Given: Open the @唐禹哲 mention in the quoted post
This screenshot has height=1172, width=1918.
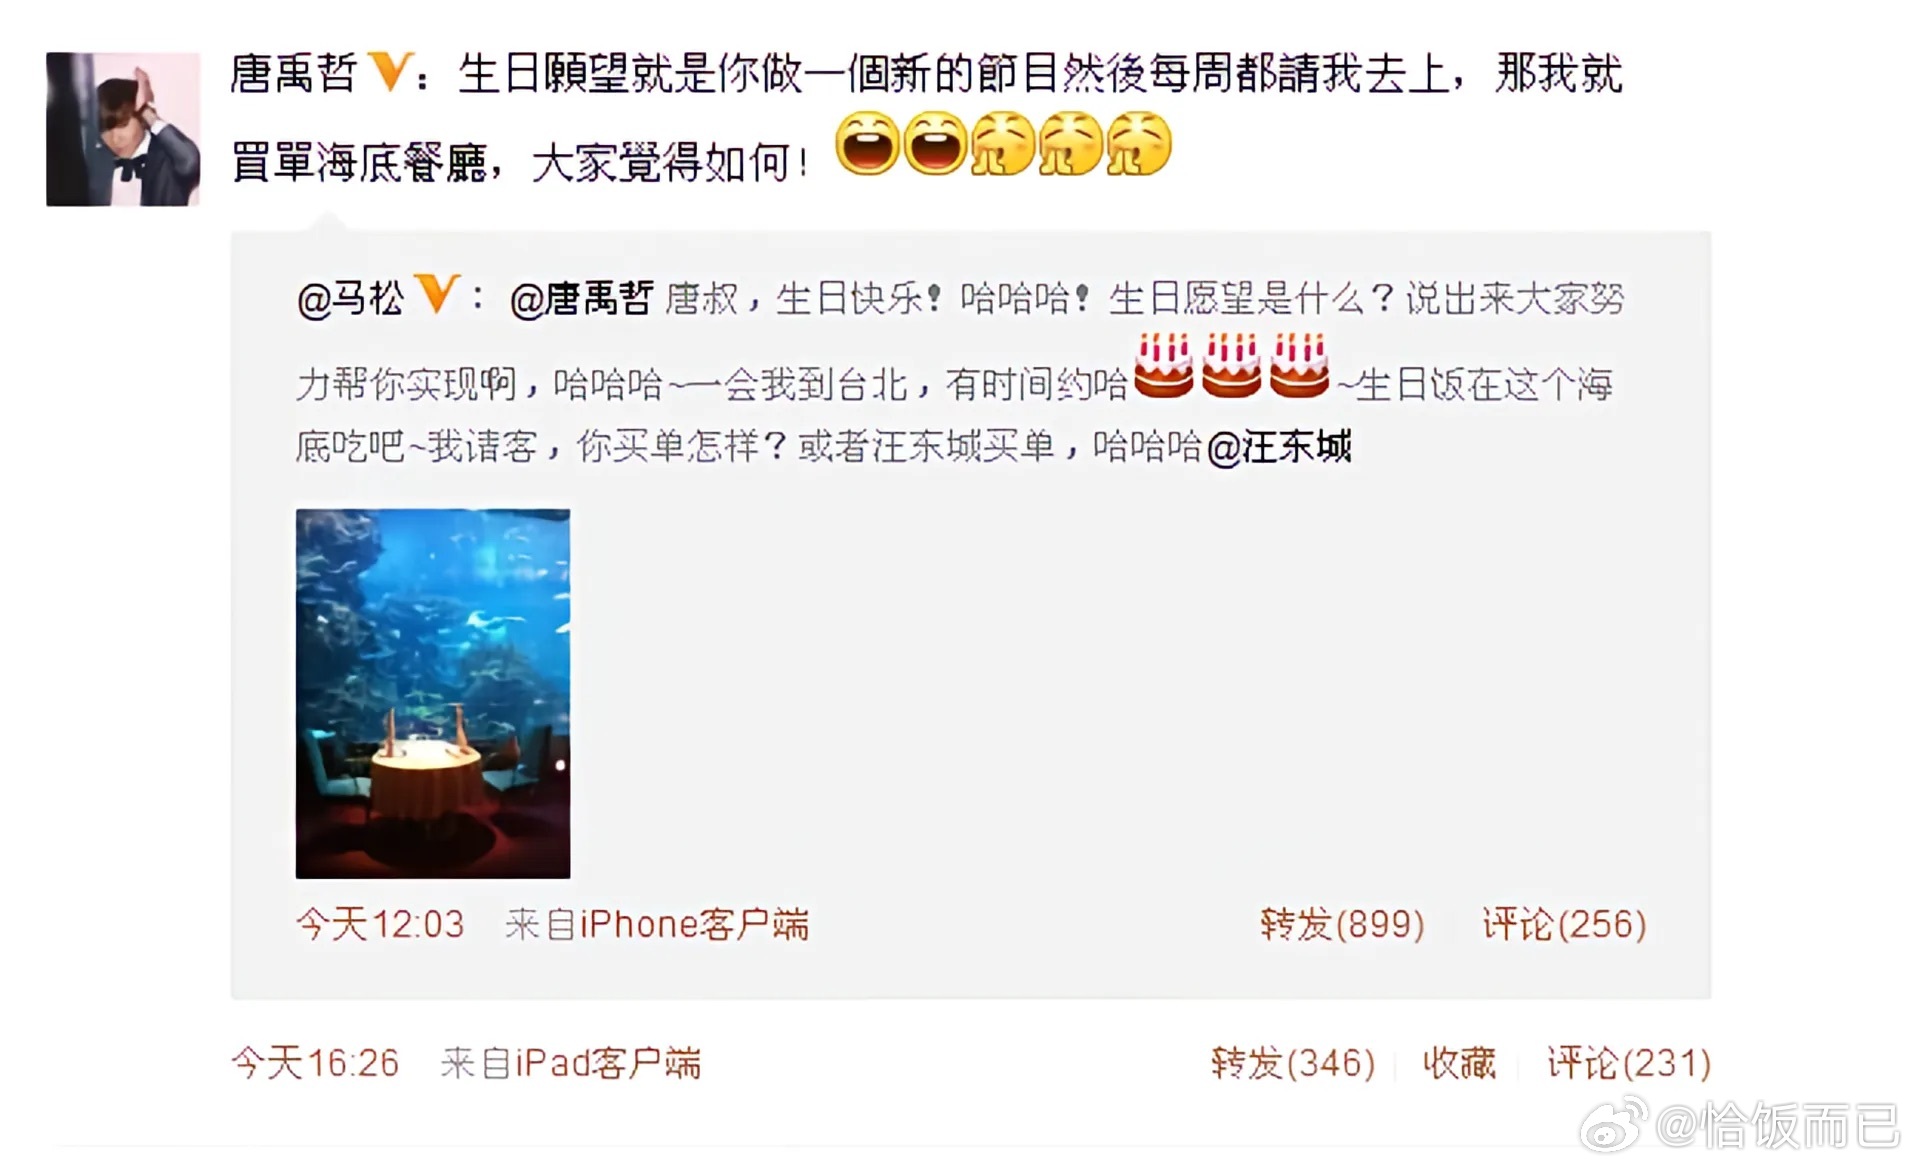Looking at the screenshot, I should tap(581, 298).
